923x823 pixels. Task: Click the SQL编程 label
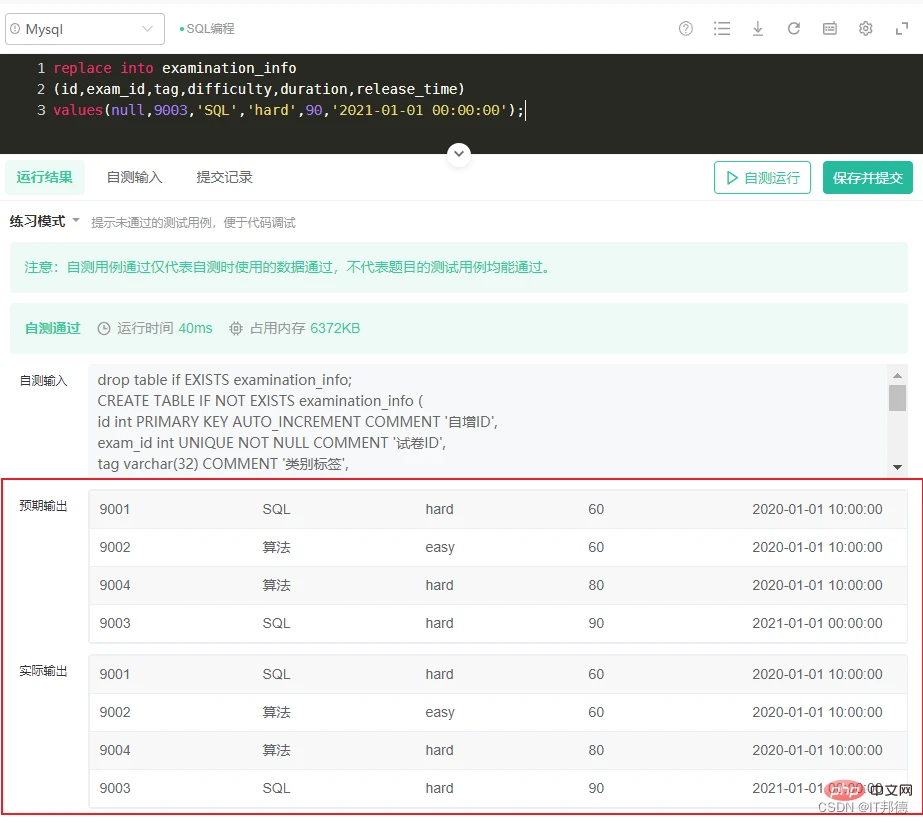point(210,29)
